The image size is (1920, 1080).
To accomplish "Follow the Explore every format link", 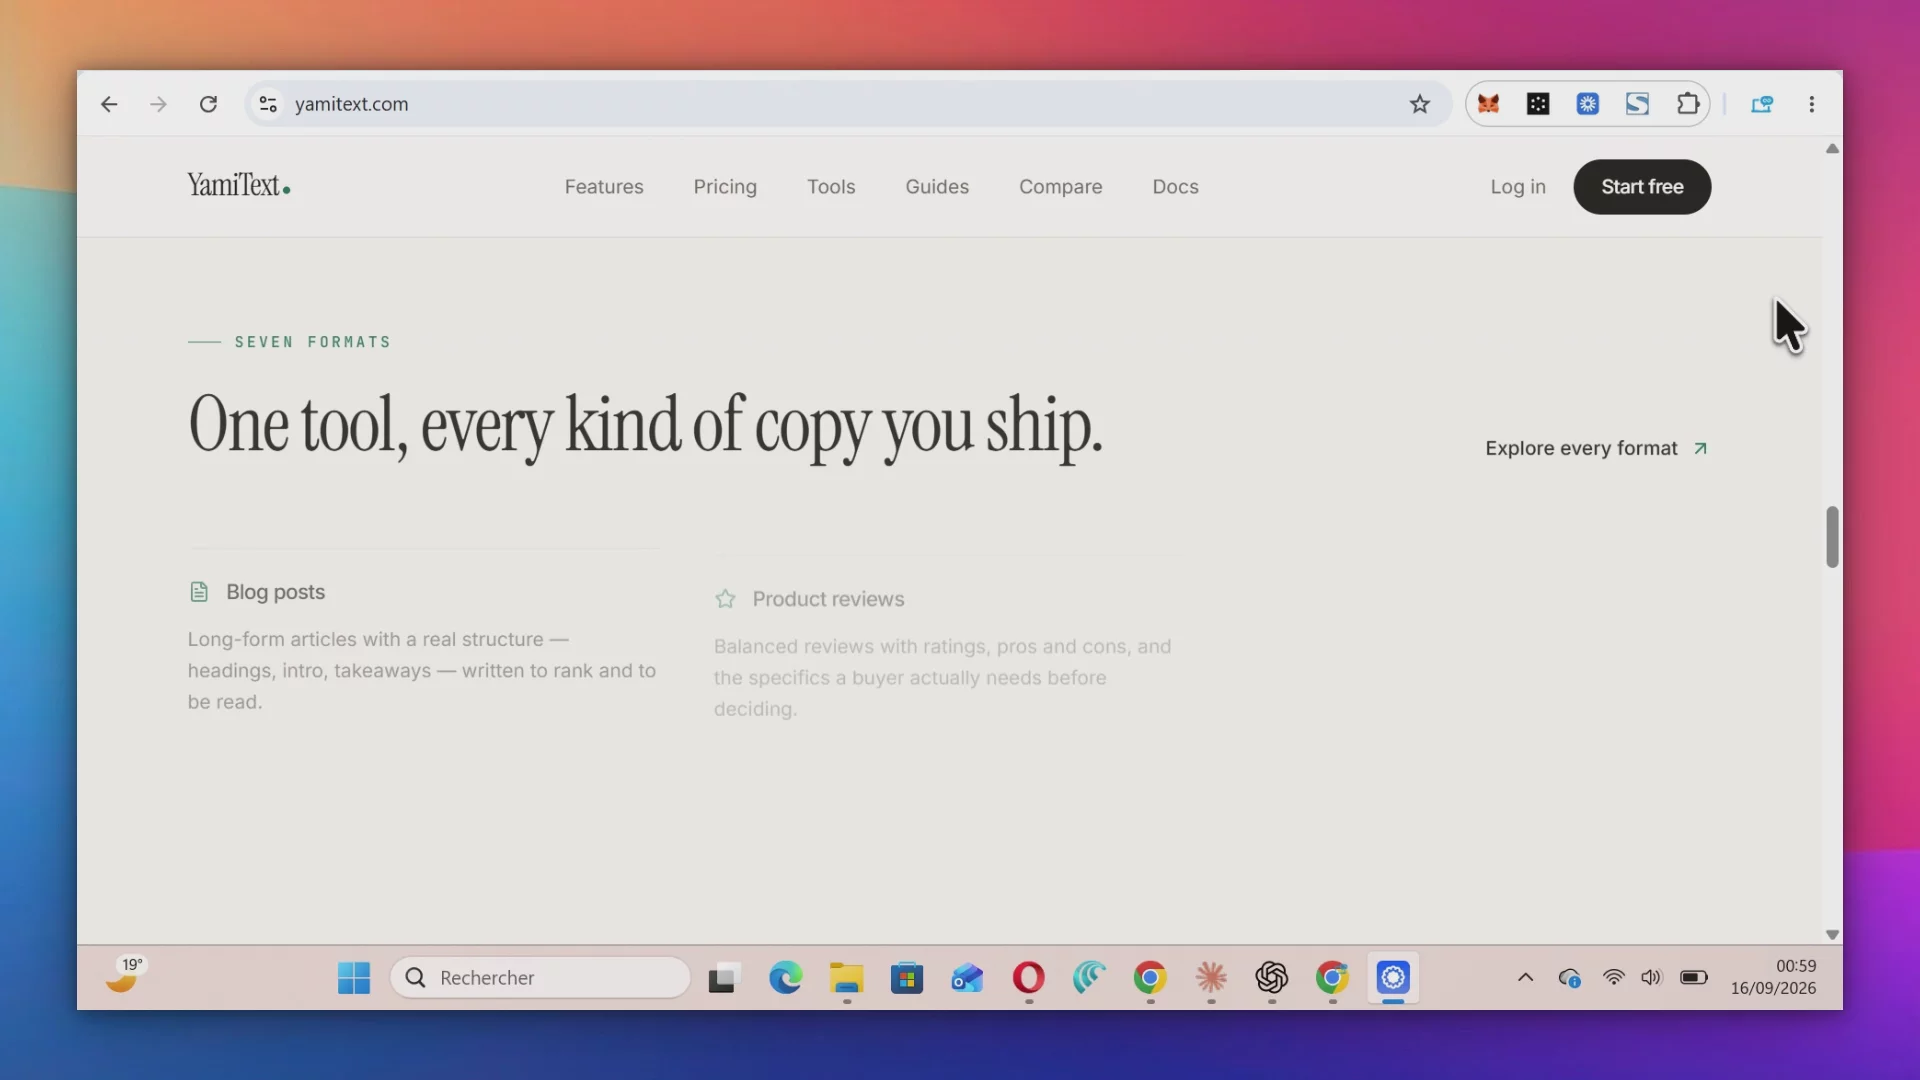I will click(1596, 448).
